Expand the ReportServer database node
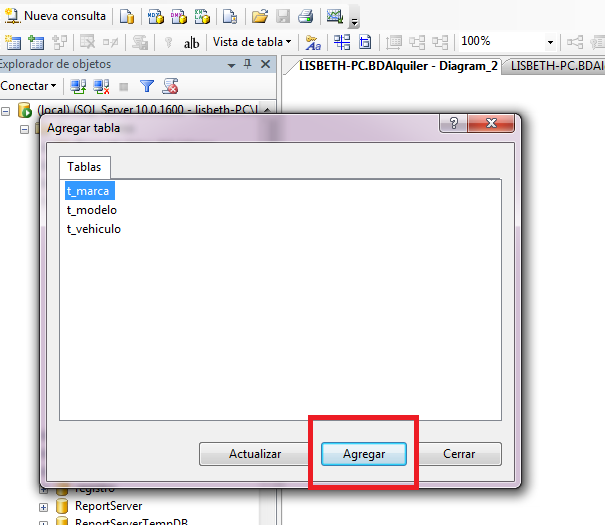This screenshot has width=605, height=525. point(44,507)
